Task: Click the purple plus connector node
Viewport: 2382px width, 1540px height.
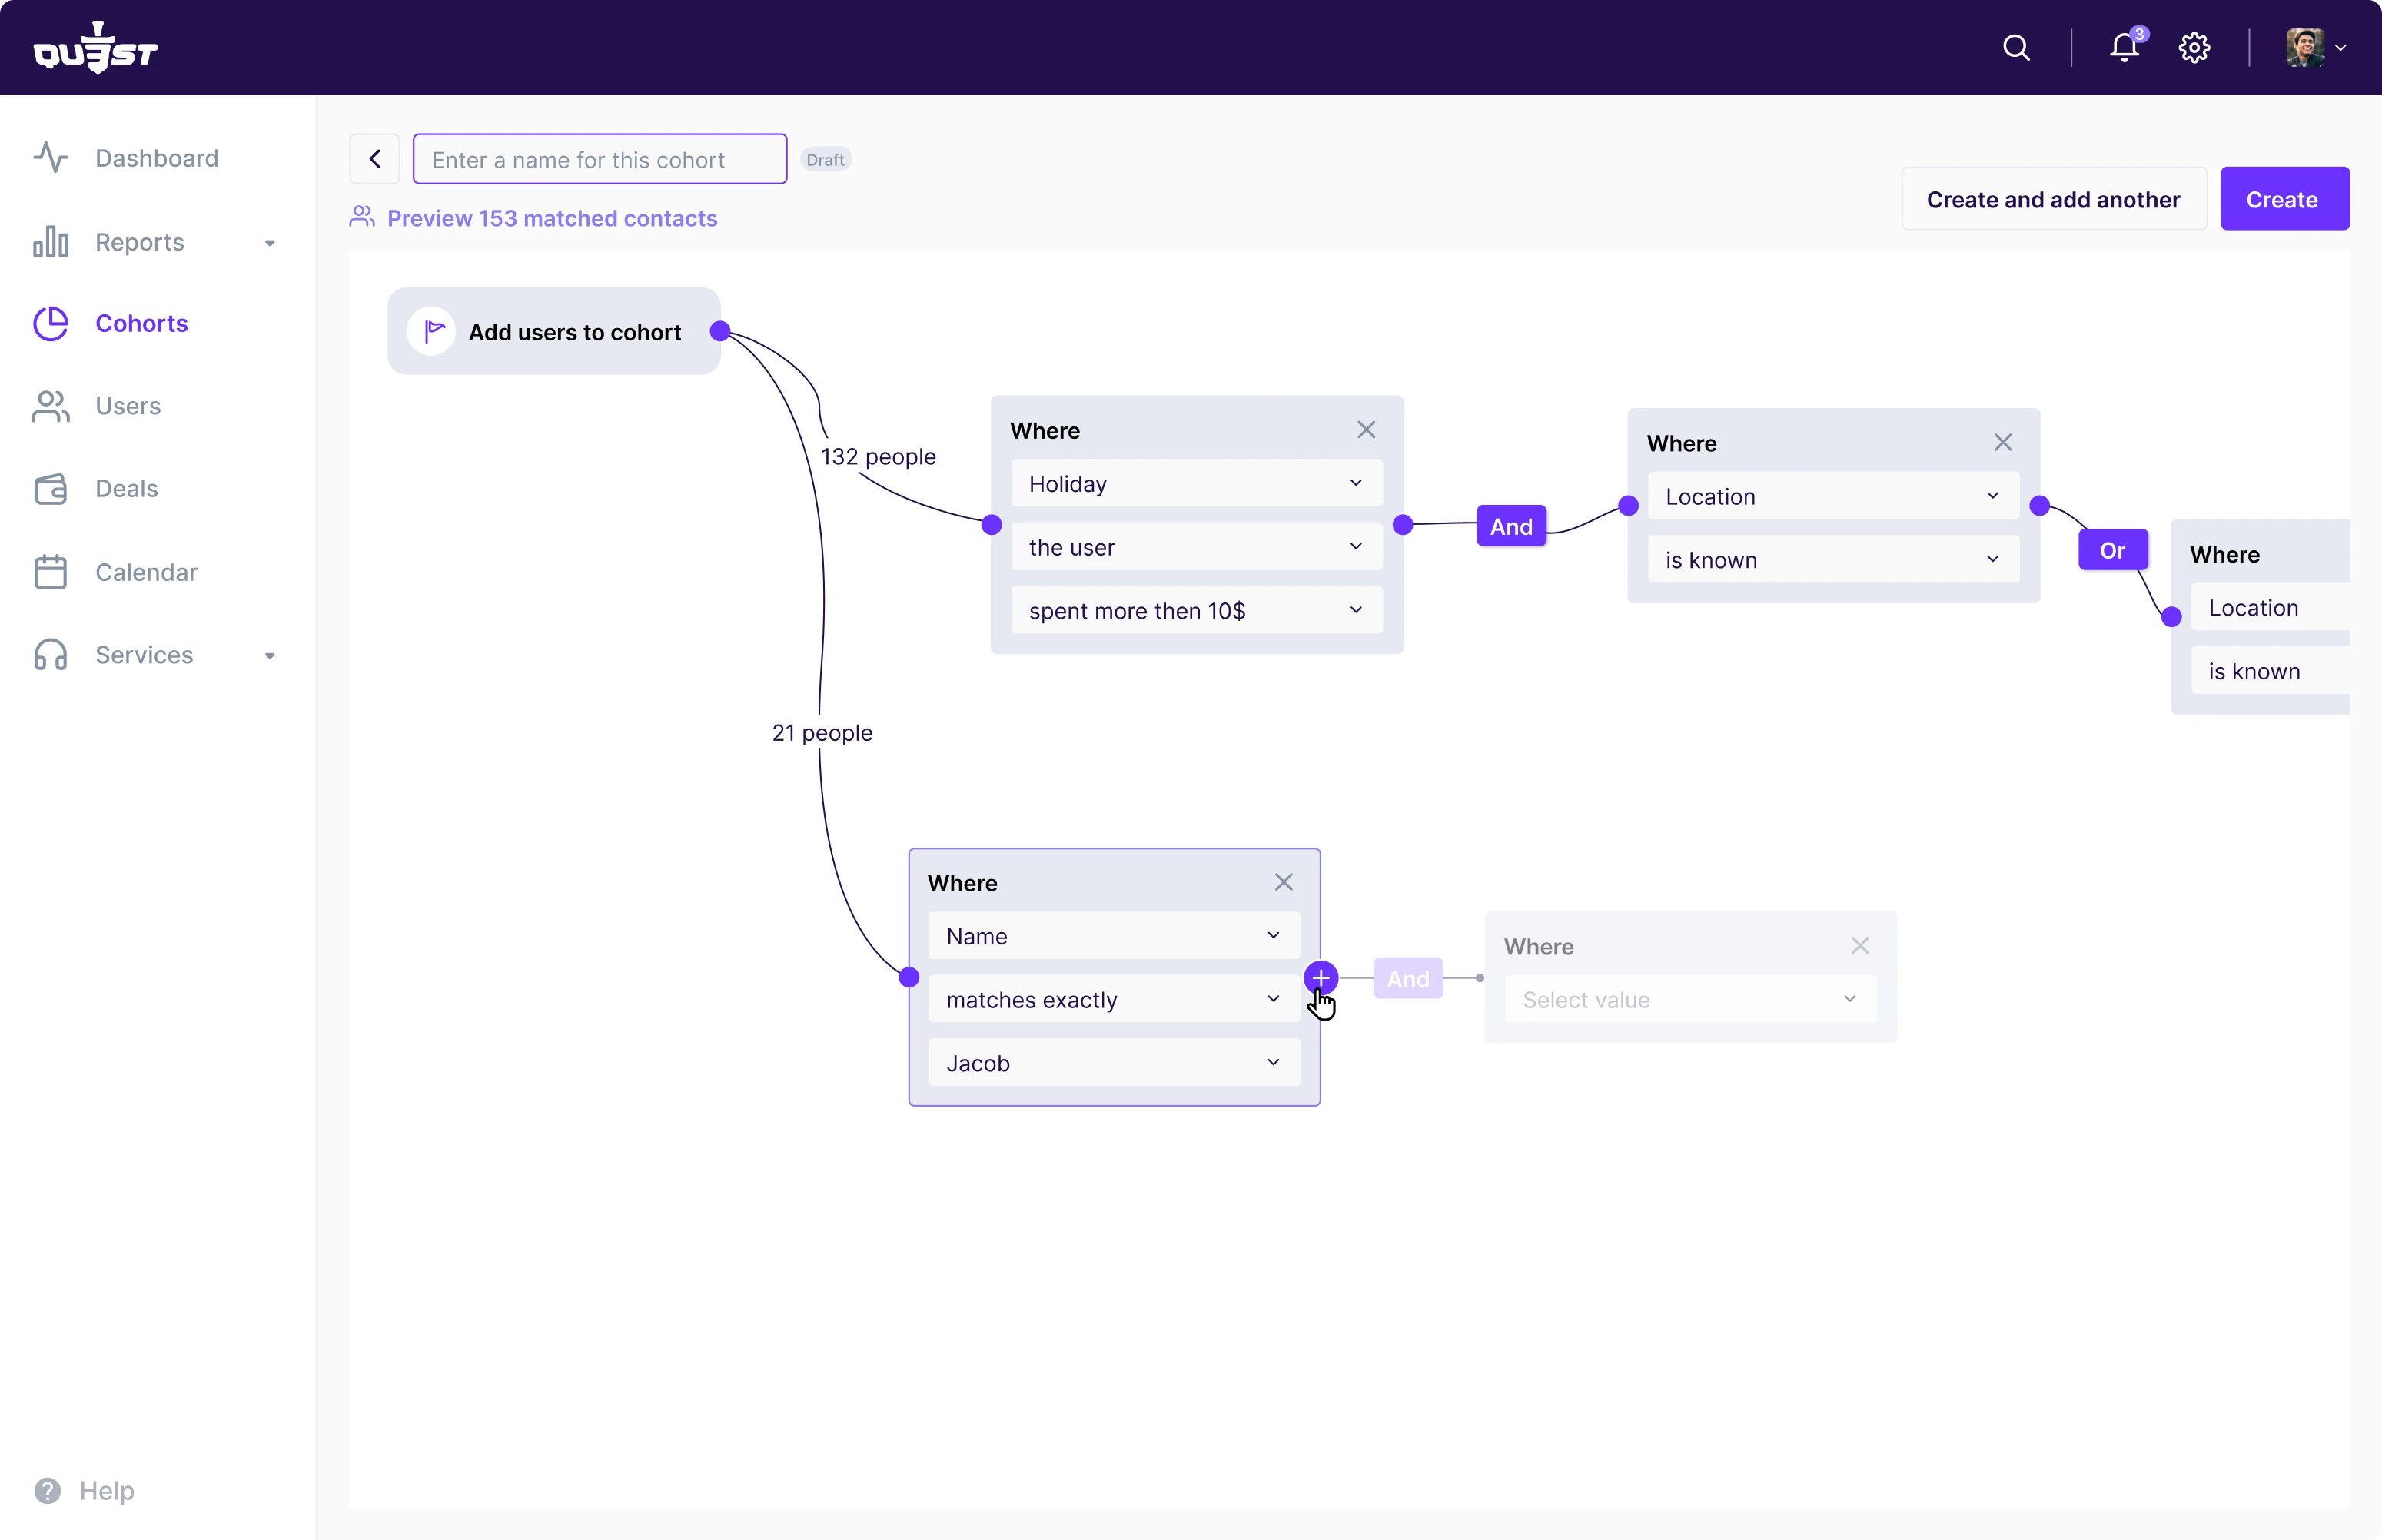Action: pyautogui.click(x=1320, y=977)
